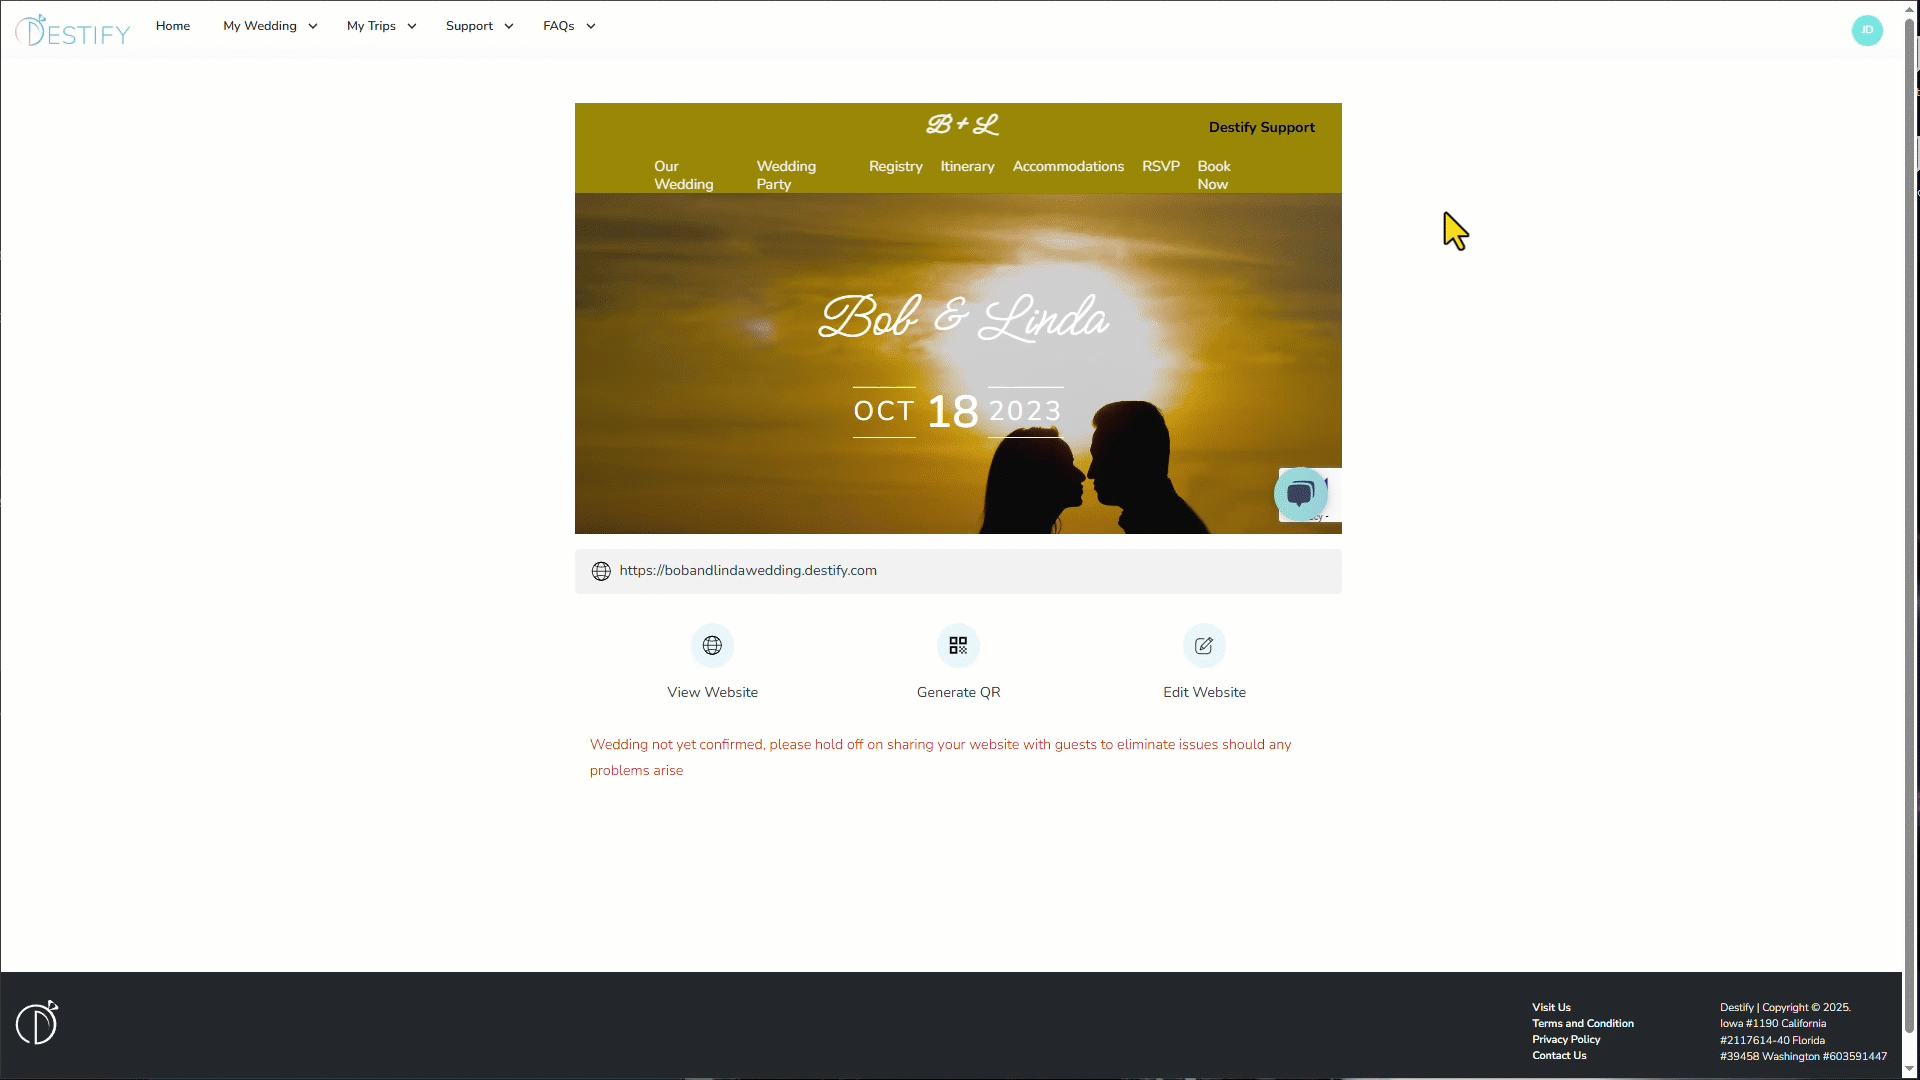This screenshot has width=1920, height=1080.
Task: Open the FAQs dropdown
Action: [x=567, y=26]
